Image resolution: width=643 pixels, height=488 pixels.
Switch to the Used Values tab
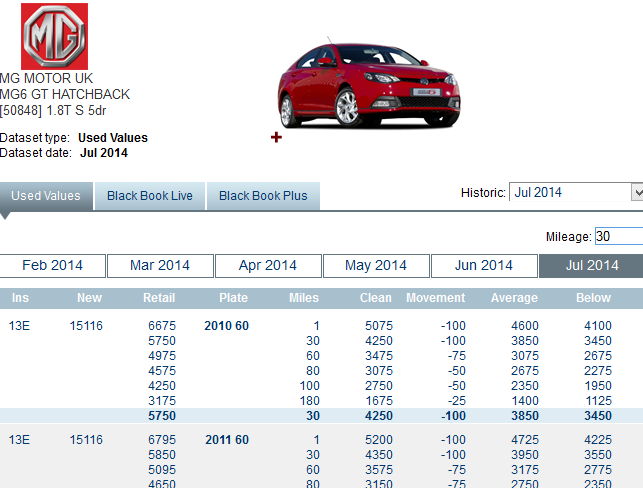(46, 196)
